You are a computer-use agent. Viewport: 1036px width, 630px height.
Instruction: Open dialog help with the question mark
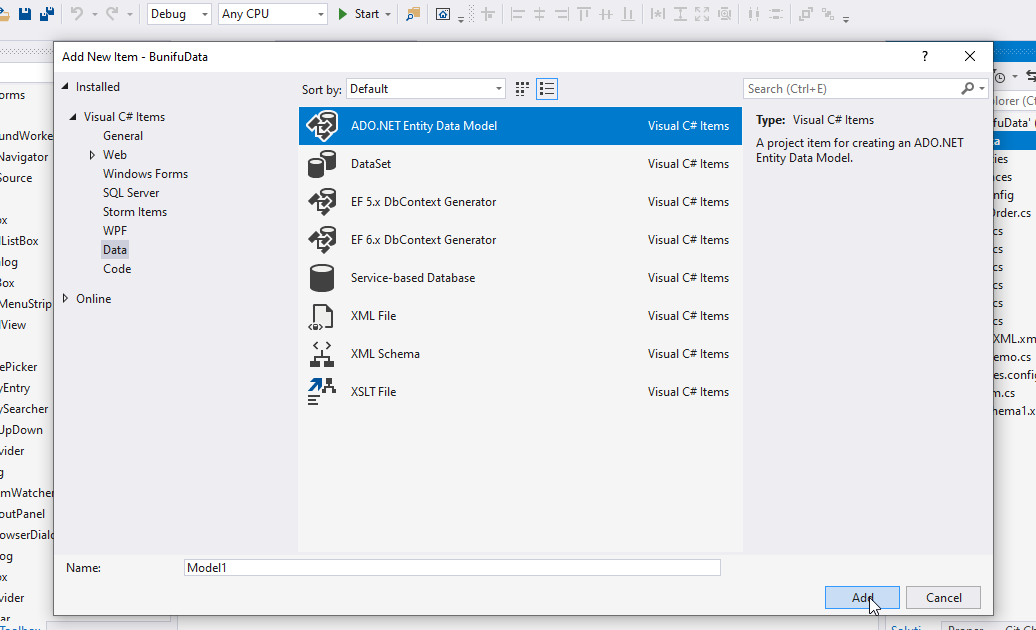[925, 56]
